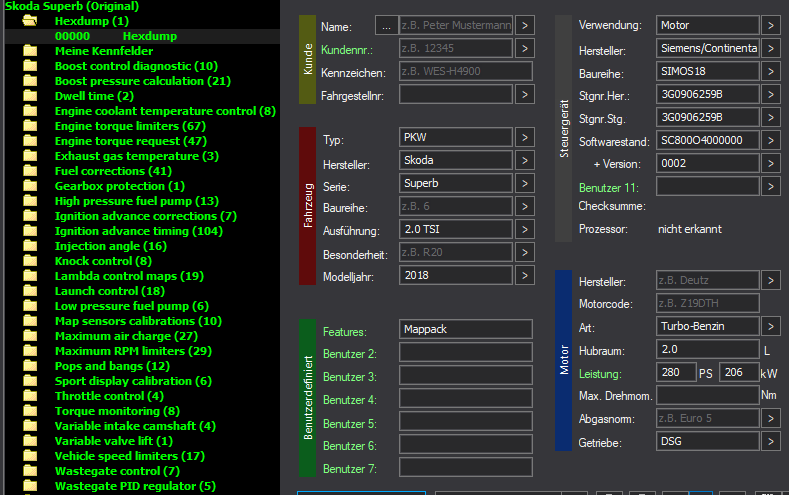Open the arrow next to Art Turbo-Benzin
The width and height of the screenshot is (789, 495).
coord(771,326)
